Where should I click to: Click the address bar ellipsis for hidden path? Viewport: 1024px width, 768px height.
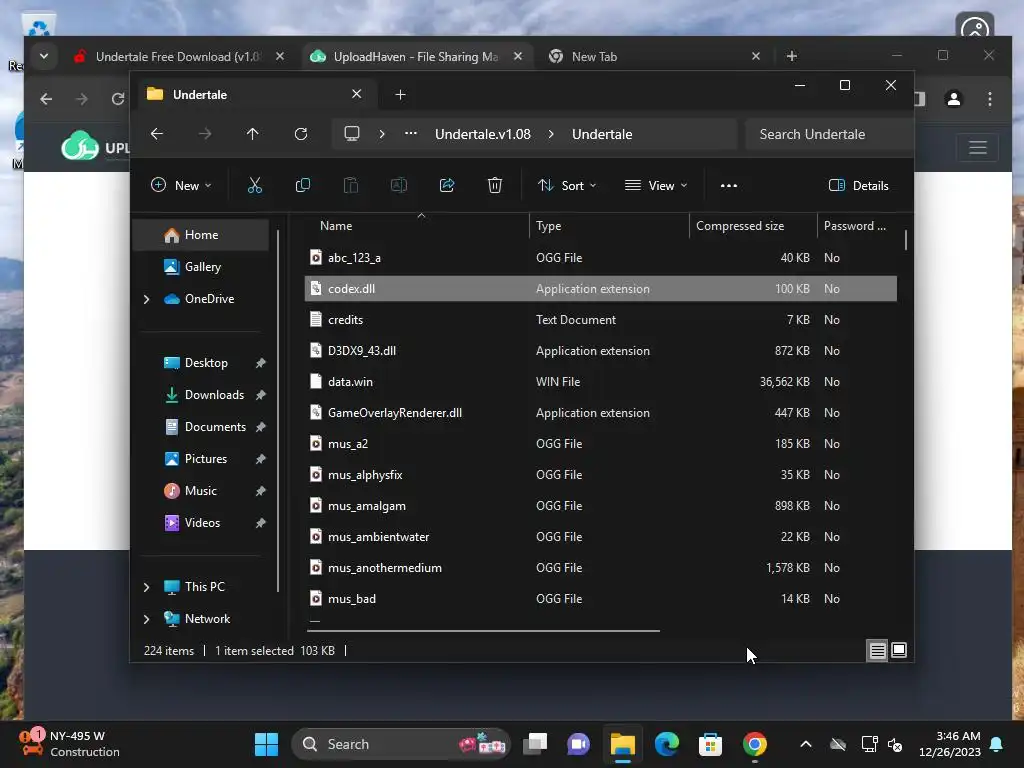(x=411, y=134)
